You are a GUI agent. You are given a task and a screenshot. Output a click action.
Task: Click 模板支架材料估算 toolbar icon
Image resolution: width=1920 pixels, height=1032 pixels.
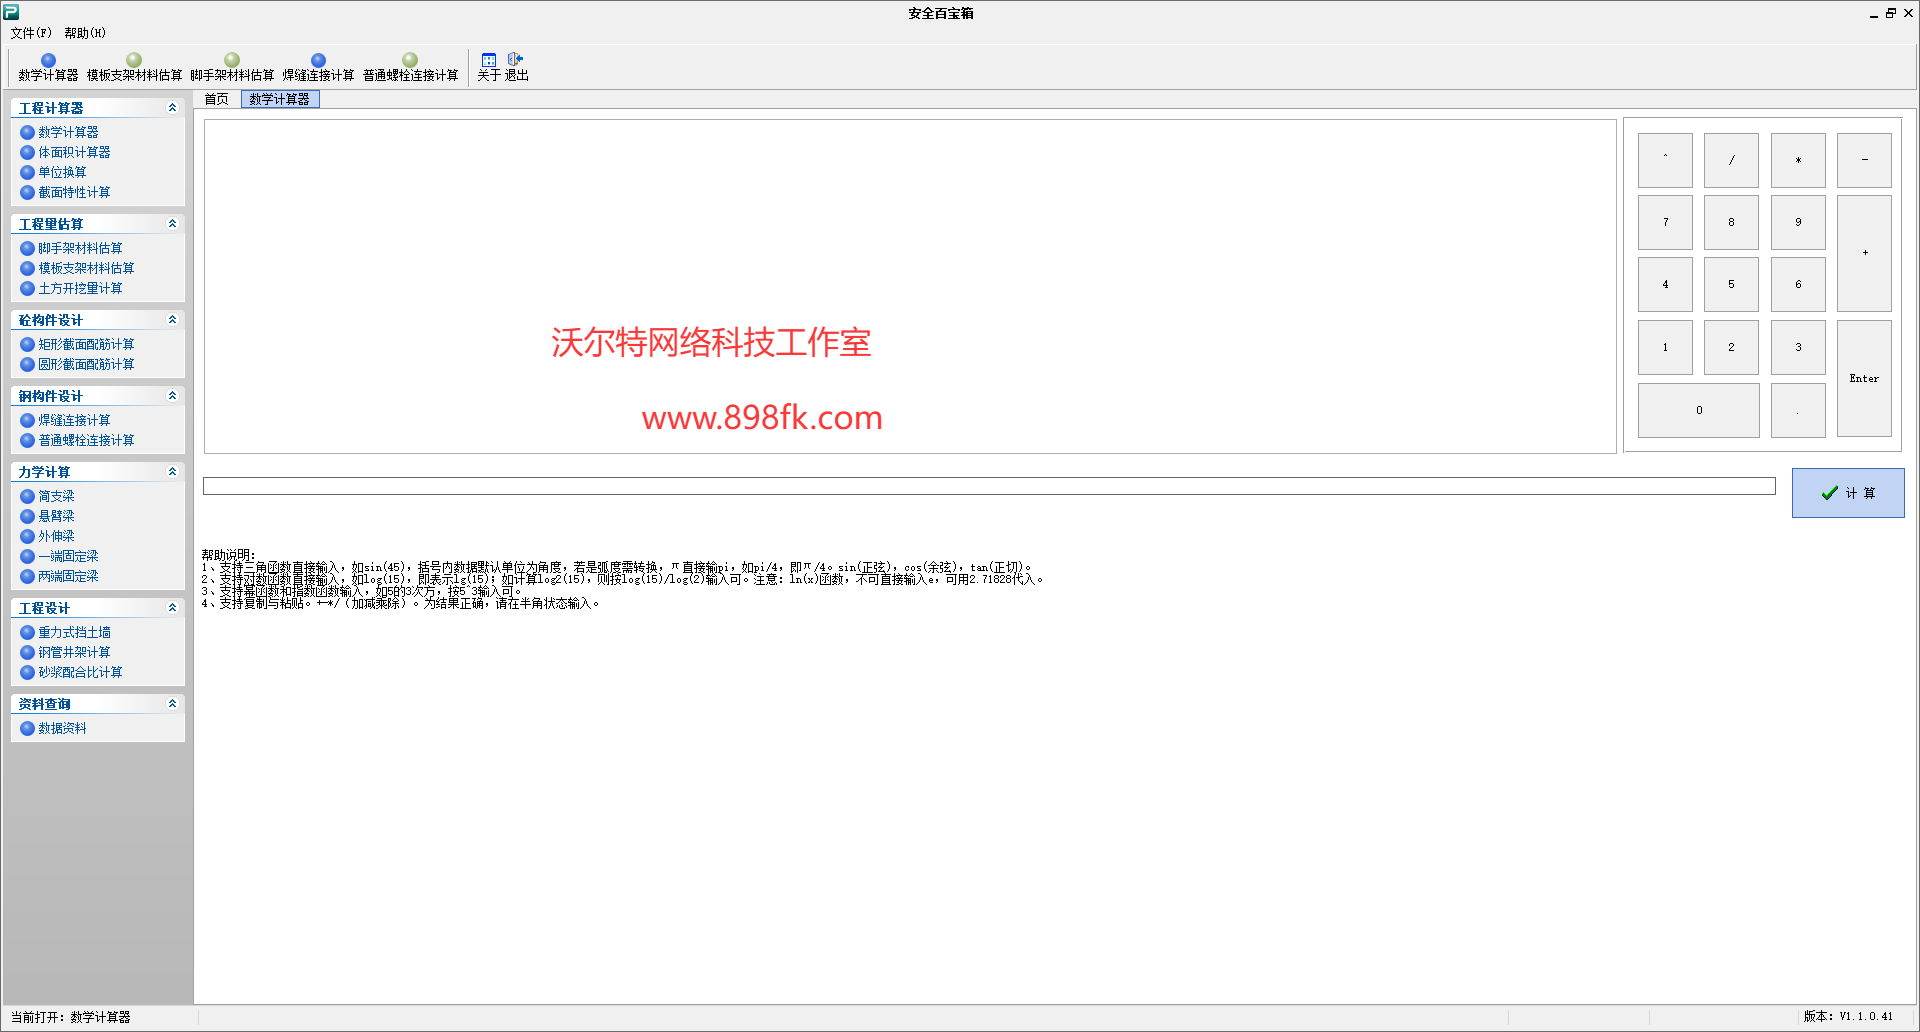coord(134,67)
